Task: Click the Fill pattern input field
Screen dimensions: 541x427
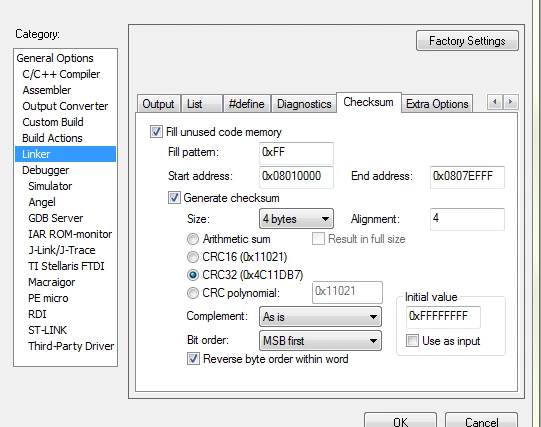Action: pyautogui.click(x=296, y=153)
